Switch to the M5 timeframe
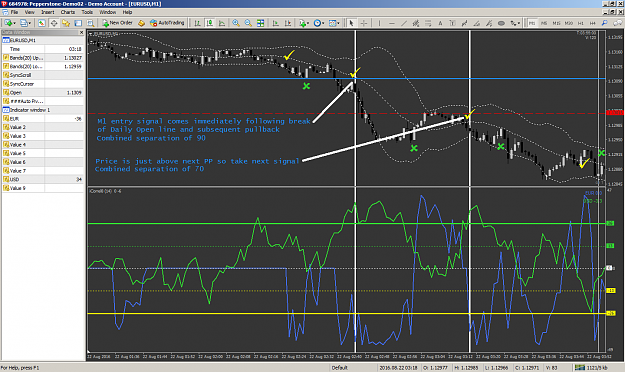Screen dimensions: 625x372 click(x=544, y=23)
